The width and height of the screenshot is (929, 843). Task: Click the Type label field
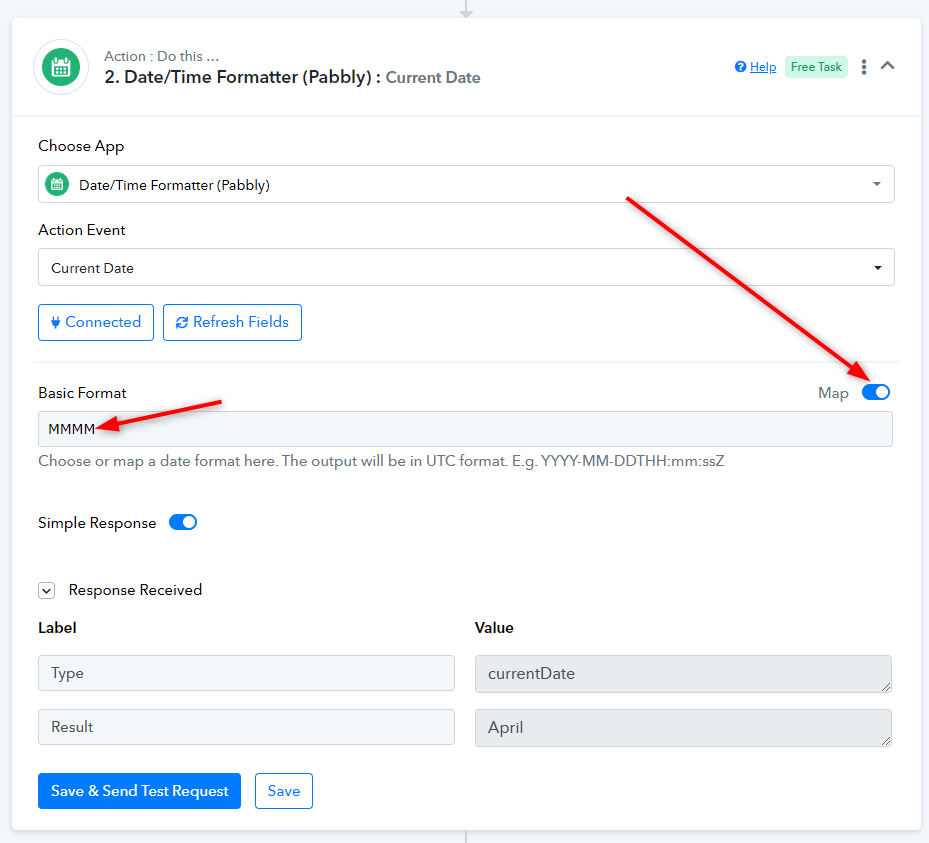(x=246, y=673)
